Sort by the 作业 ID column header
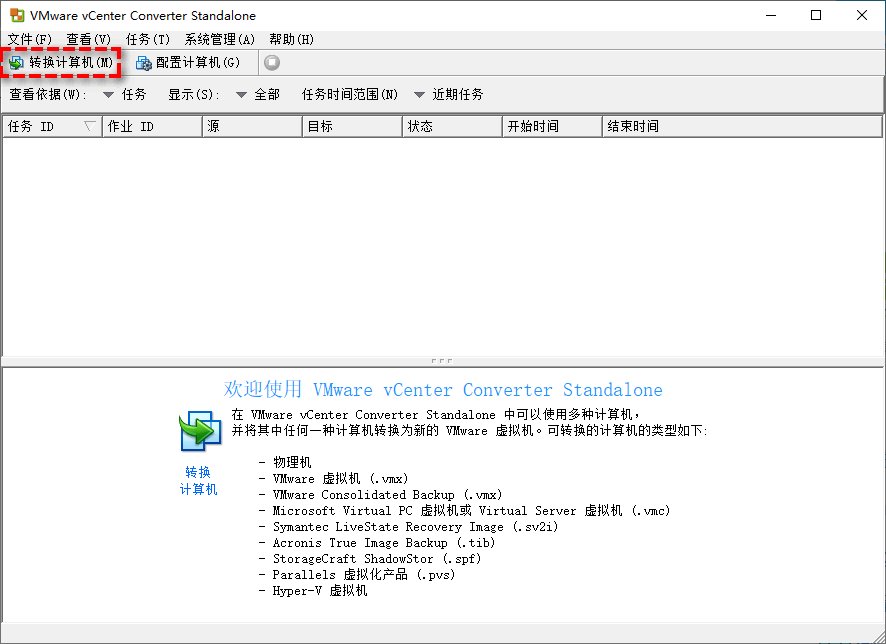The height and width of the screenshot is (644, 886). coord(150,126)
